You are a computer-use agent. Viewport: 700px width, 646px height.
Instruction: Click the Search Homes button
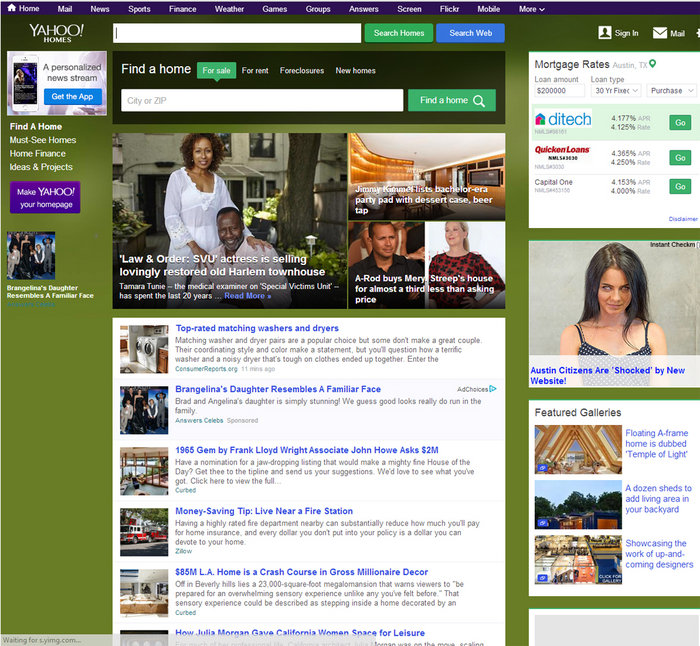[399, 33]
